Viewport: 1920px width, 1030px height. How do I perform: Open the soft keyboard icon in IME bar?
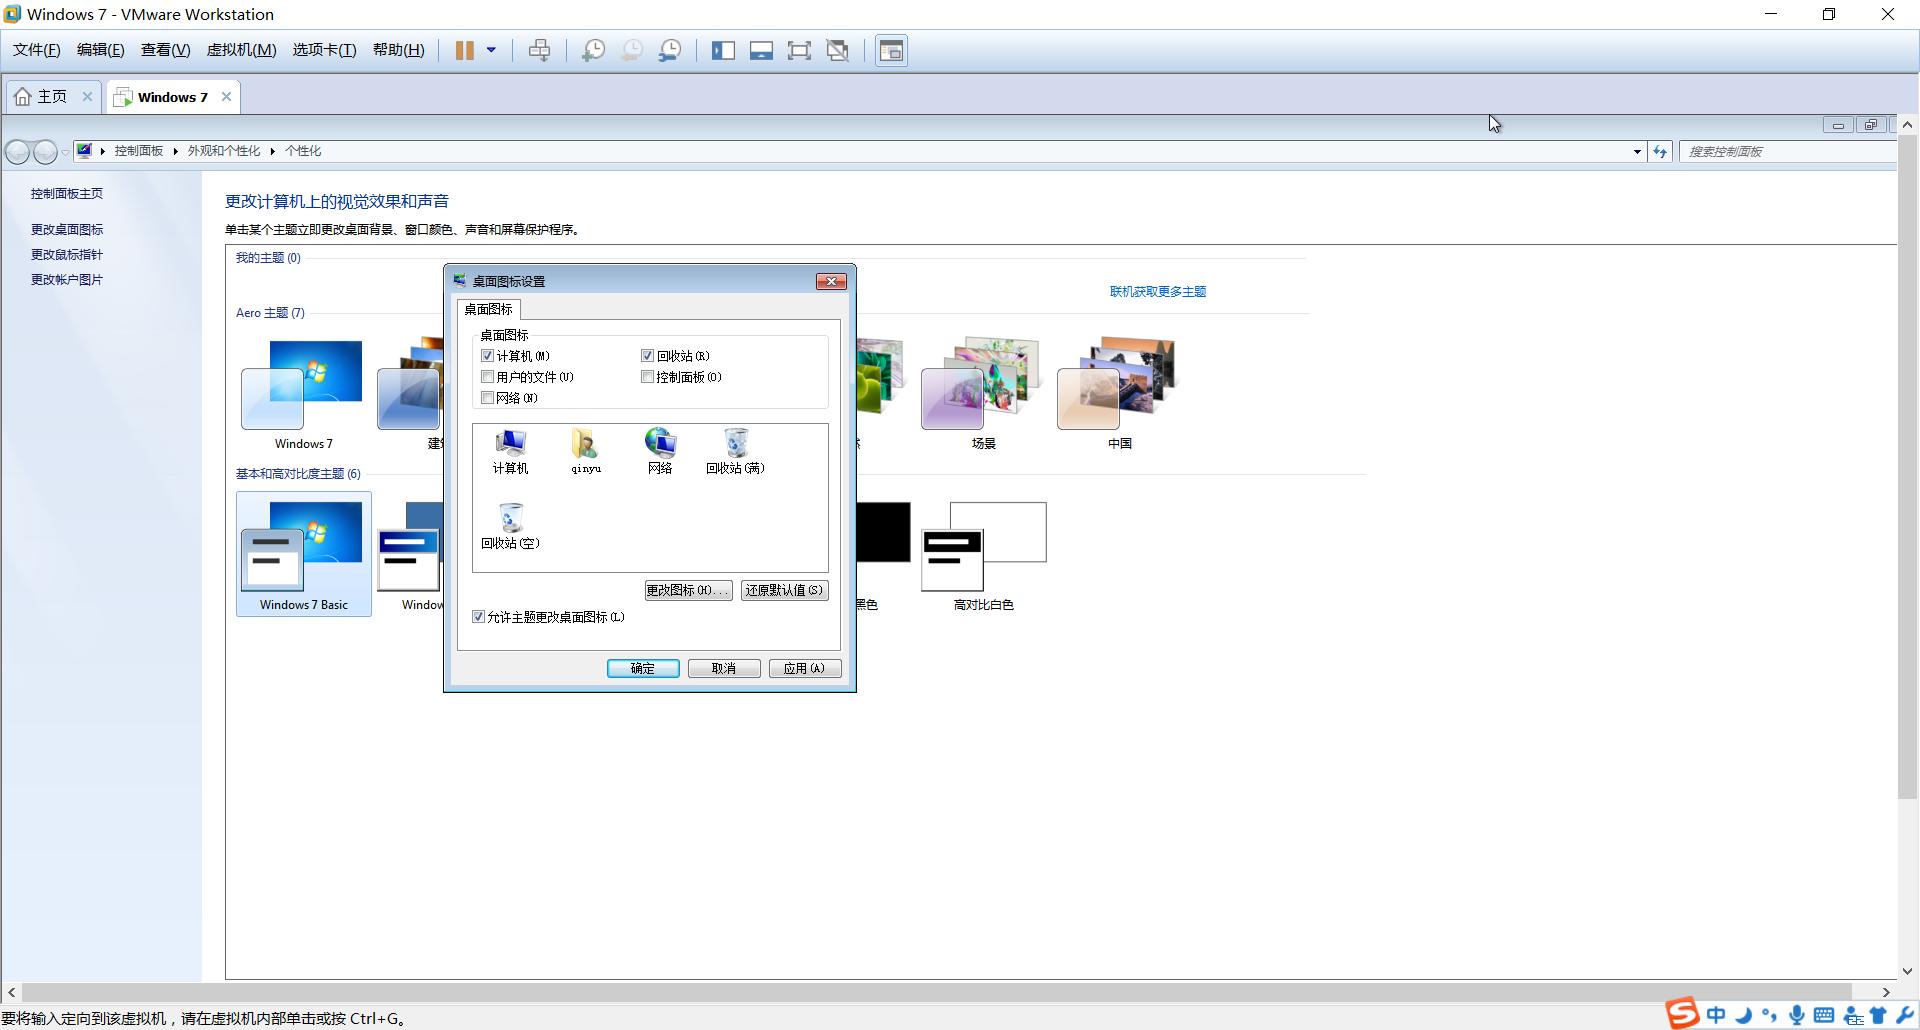click(x=1824, y=1015)
